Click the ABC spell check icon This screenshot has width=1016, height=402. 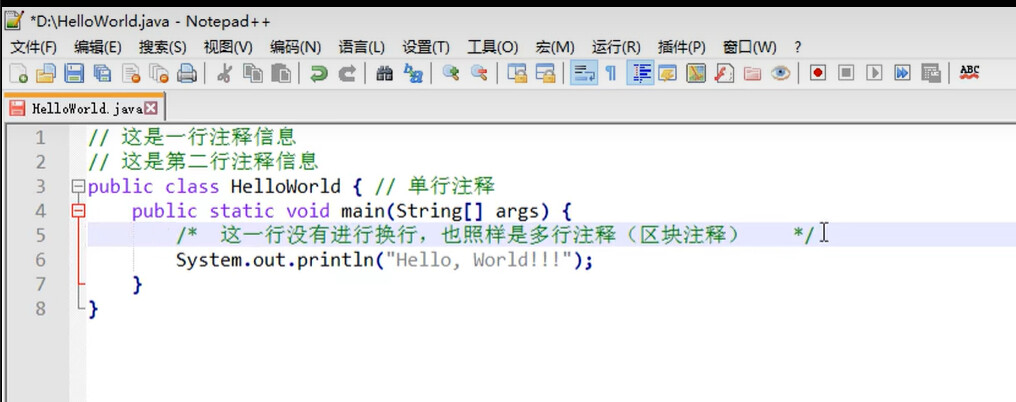point(969,73)
